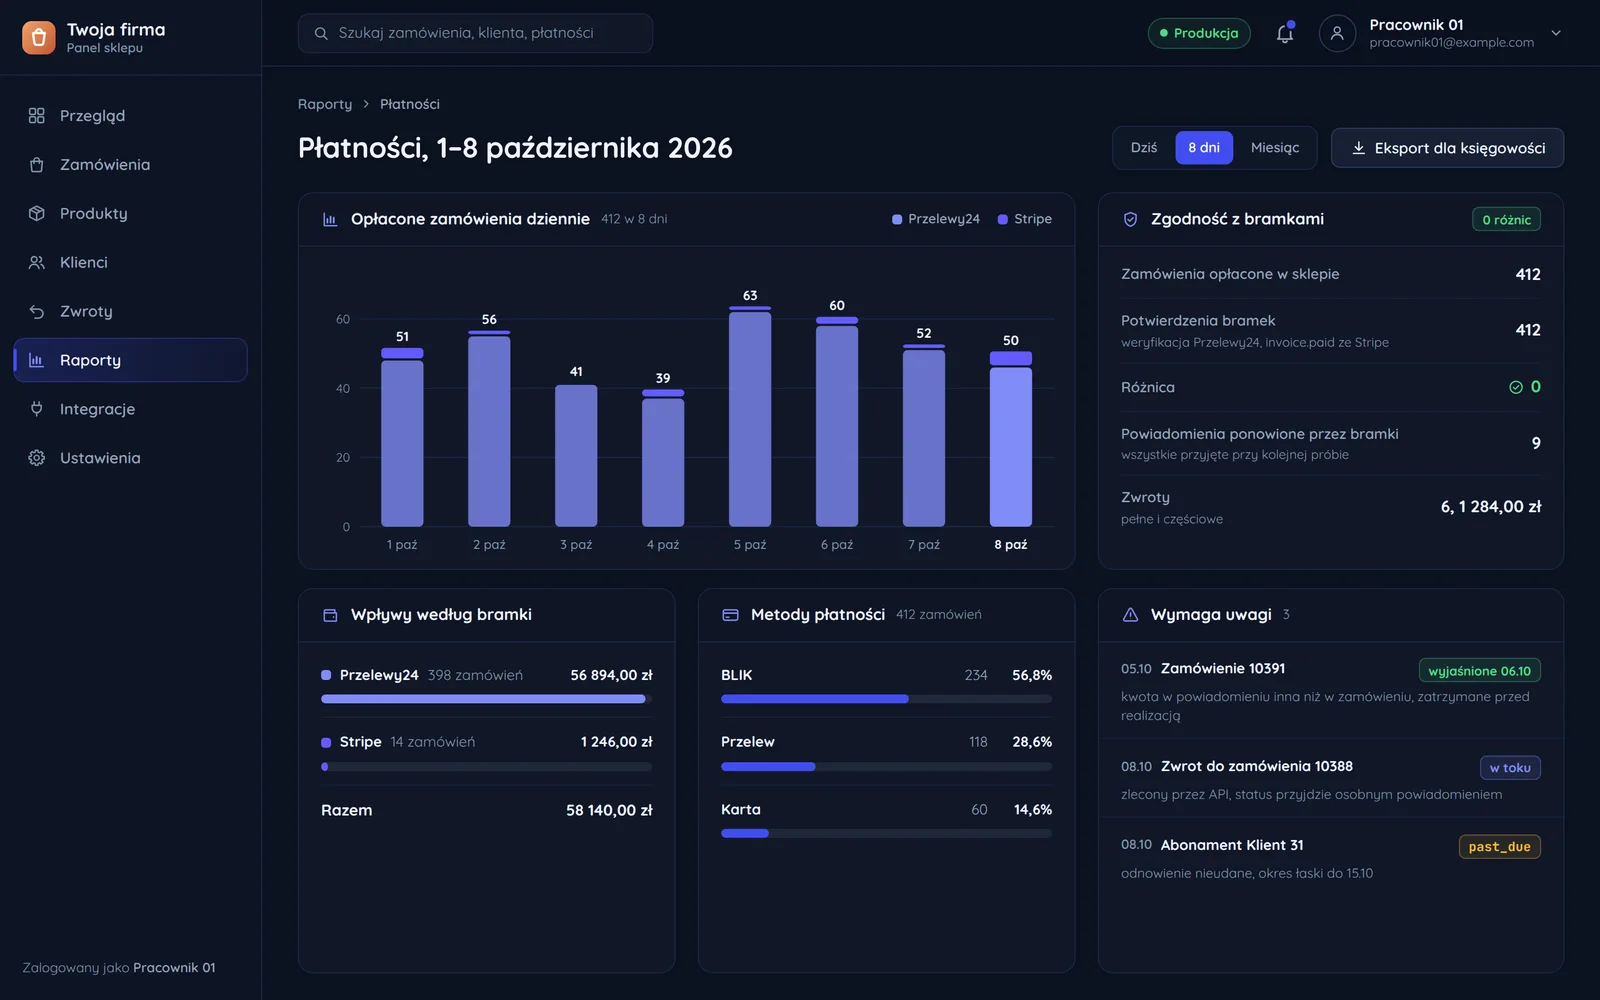This screenshot has width=1600, height=1000.
Task: Click the wyjaśnione 06.10 badge
Action: (x=1479, y=671)
